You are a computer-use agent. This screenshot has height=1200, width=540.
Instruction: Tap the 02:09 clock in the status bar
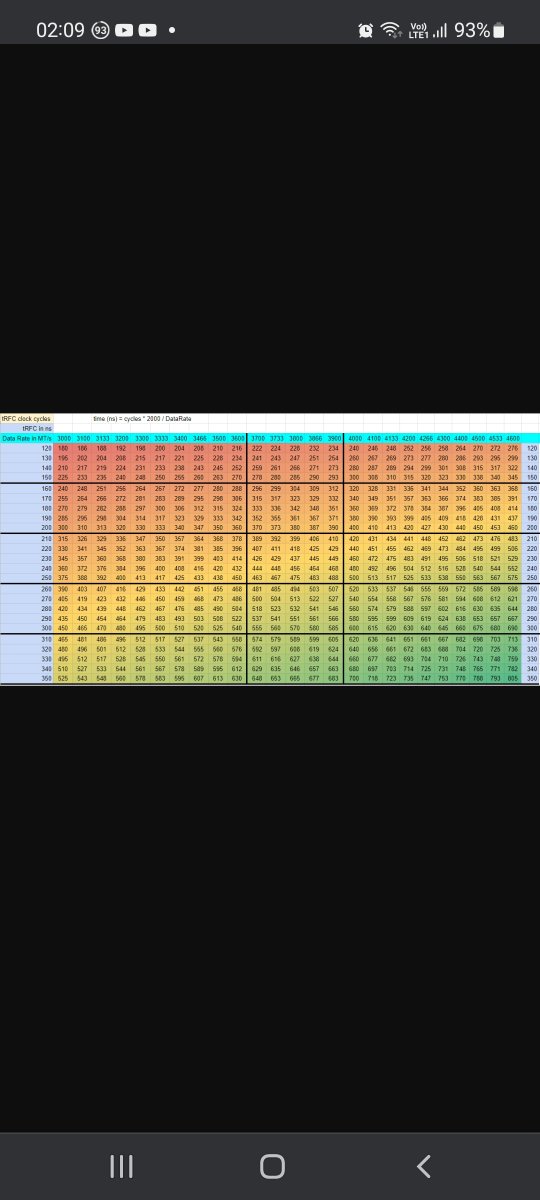(60, 30)
